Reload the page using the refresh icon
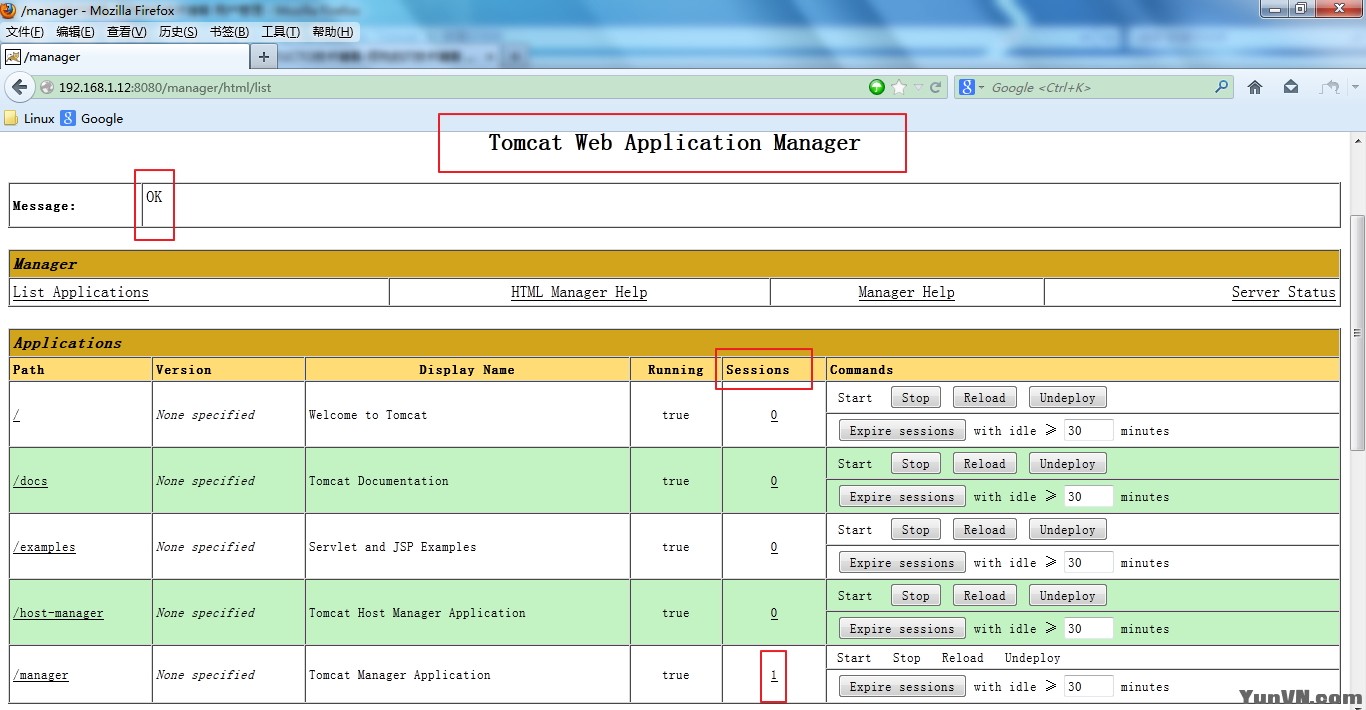Image resolution: width=1366 pixels, height=710 pixels. (x=936, y=87)
